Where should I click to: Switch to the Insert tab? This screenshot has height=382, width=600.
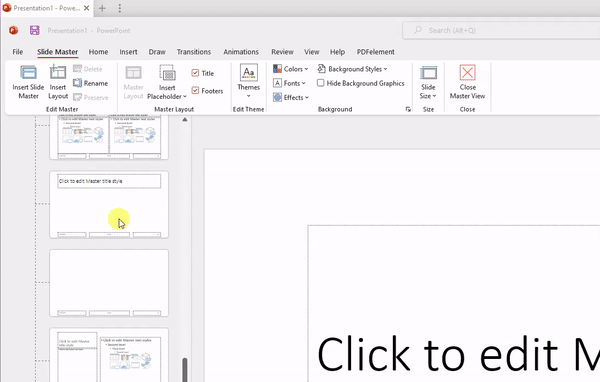(128, 52)
